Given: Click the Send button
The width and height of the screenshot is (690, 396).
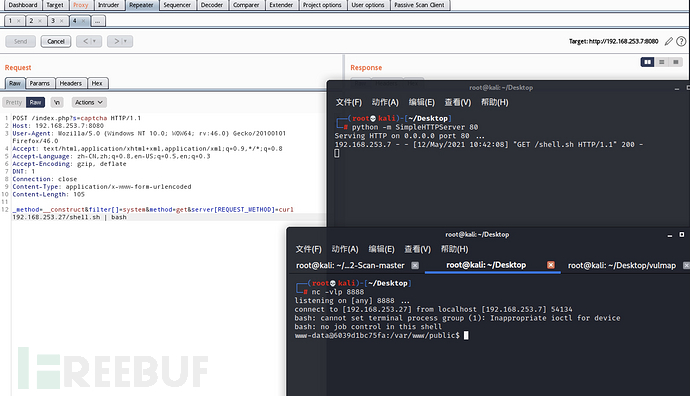Looking at the screenshot, I should click(x=20, y=41).
